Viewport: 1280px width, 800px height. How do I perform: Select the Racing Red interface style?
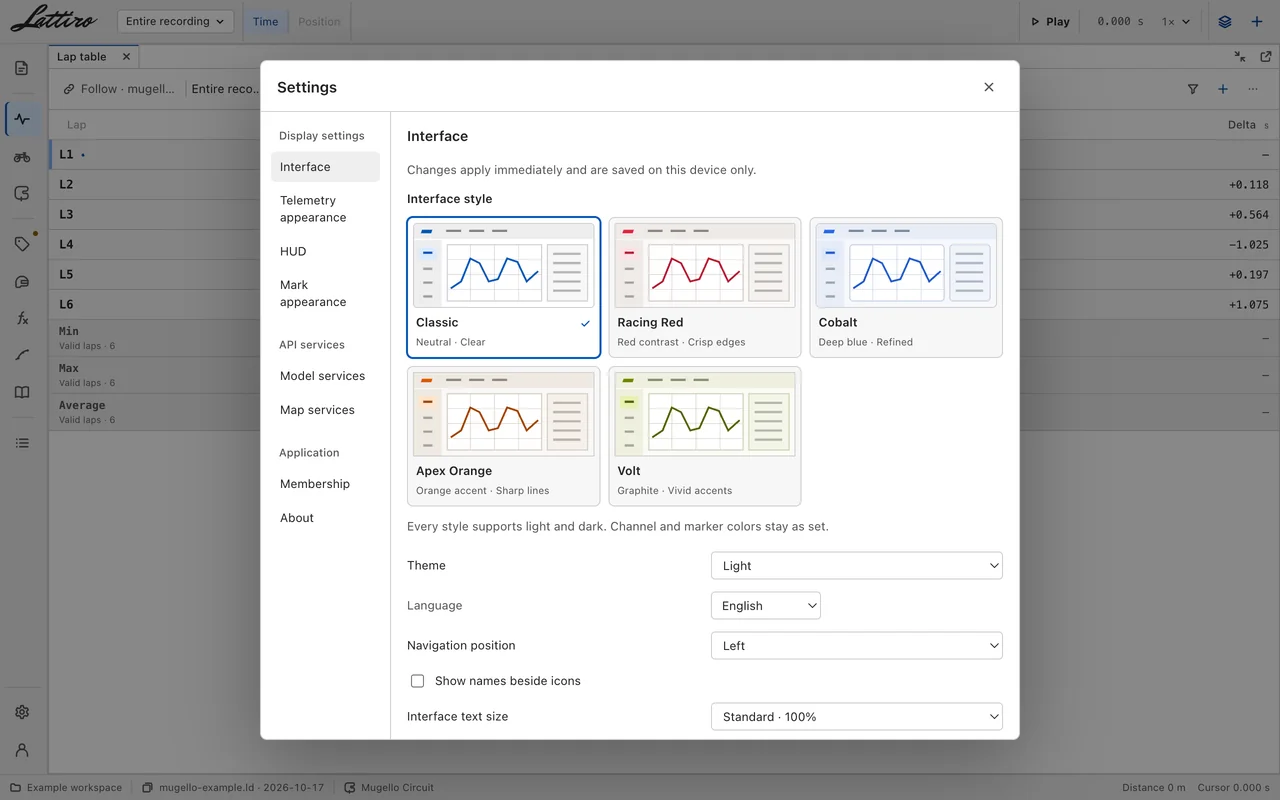705,287
